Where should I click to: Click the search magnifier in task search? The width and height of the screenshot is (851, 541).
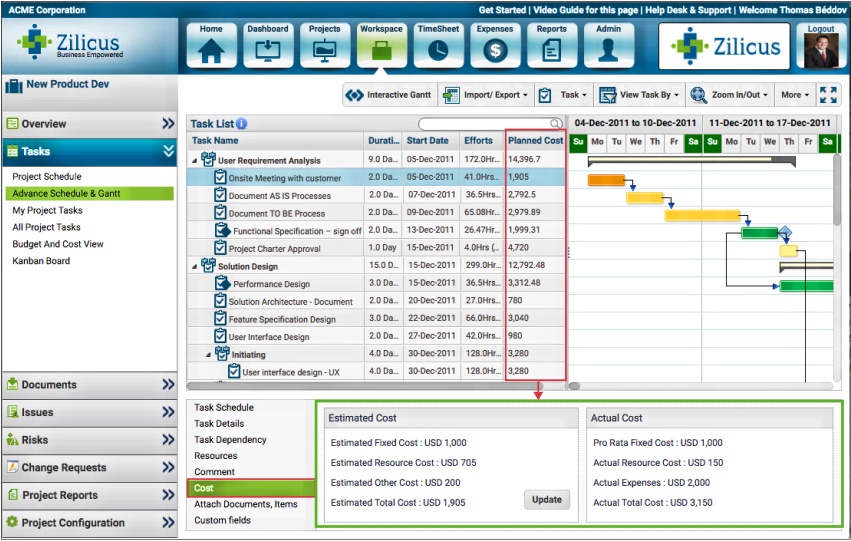pos(555,124)
